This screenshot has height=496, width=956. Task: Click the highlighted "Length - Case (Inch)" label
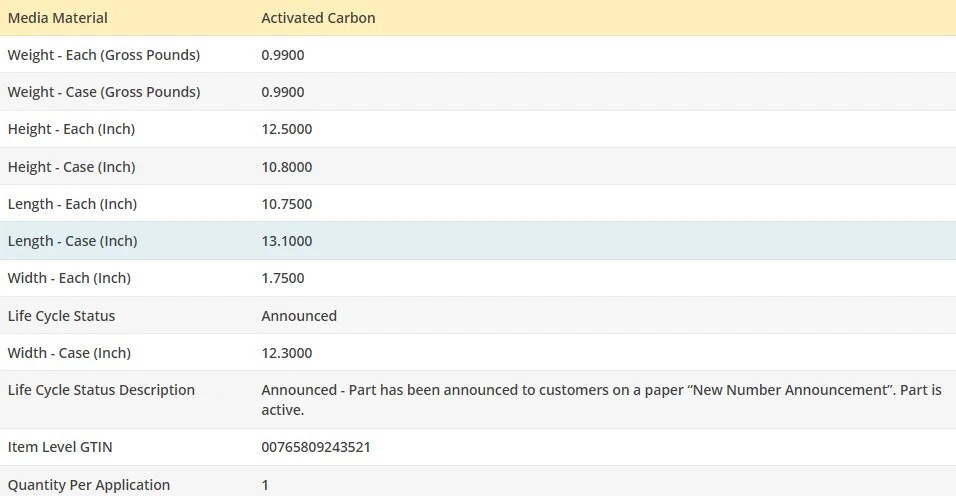coord(72,241)
